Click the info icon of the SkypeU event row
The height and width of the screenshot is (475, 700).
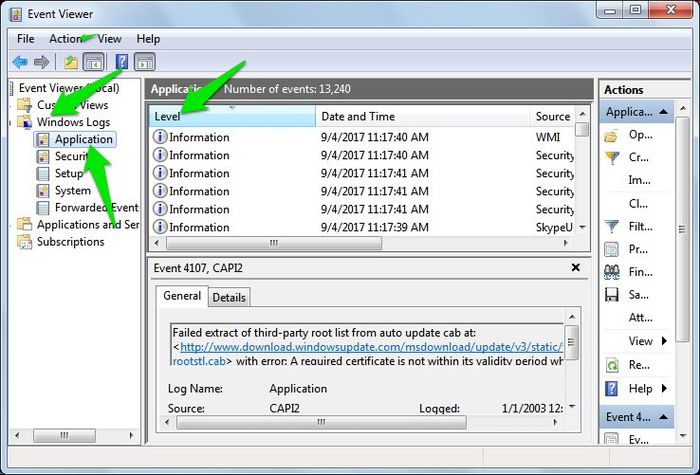[160, 227]
